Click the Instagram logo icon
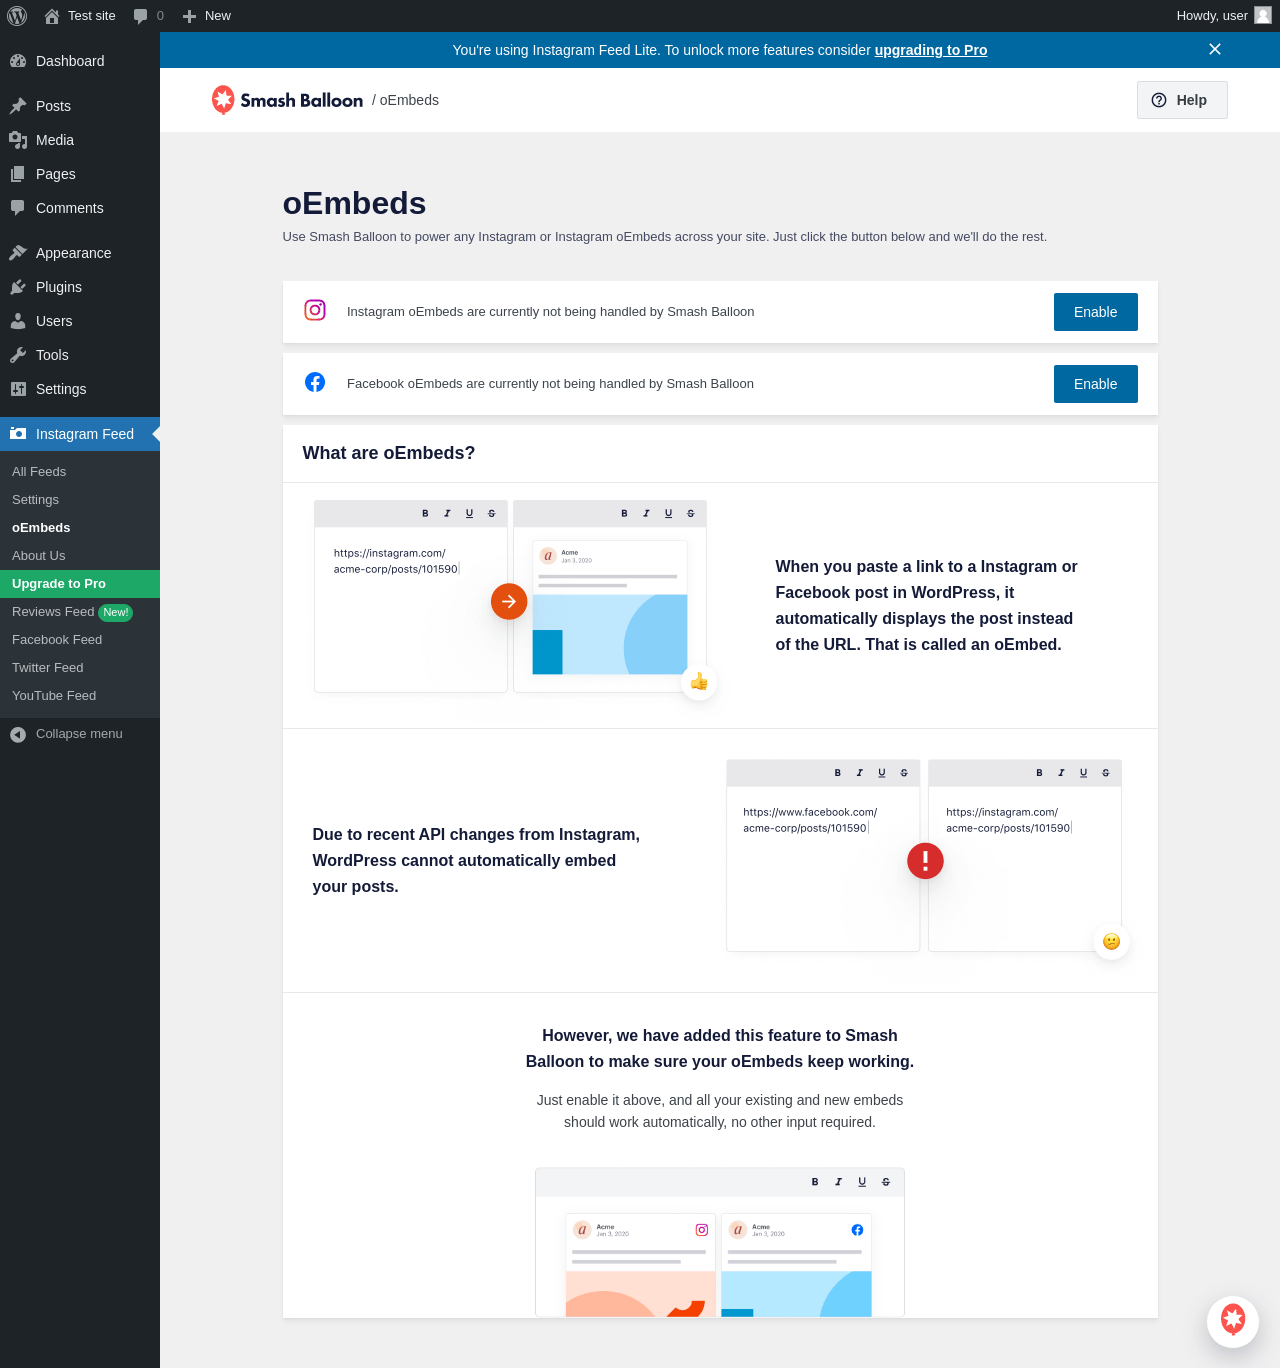This screenshot has width=1280, height=1368. 315,310
